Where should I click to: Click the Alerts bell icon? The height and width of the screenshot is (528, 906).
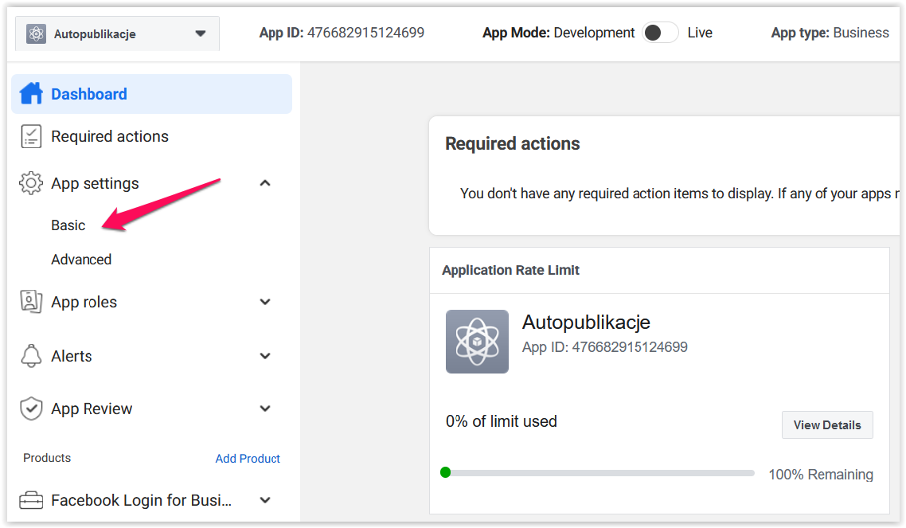click(31, 356)
